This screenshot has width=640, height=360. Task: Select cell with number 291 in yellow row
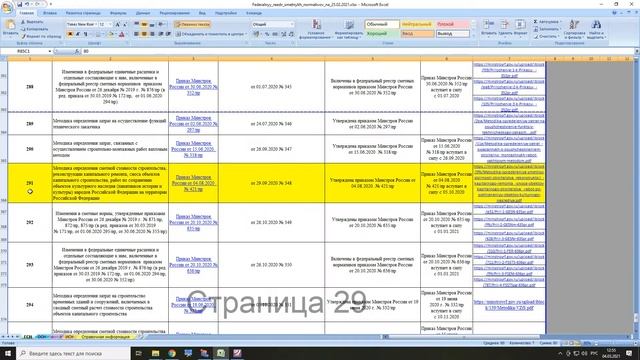point(30,183)
